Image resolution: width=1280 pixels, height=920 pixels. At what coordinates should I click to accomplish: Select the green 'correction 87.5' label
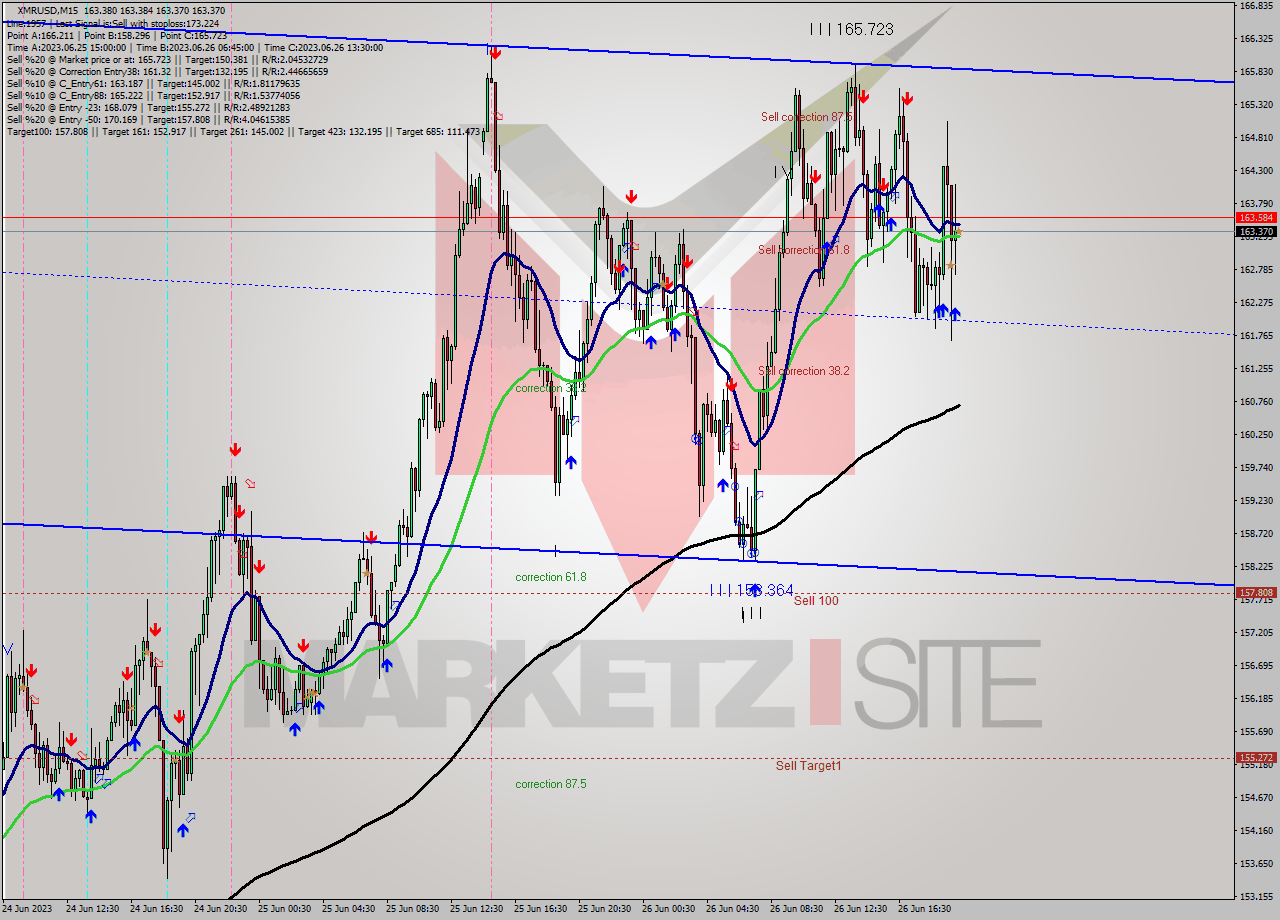tap(551, 784)
